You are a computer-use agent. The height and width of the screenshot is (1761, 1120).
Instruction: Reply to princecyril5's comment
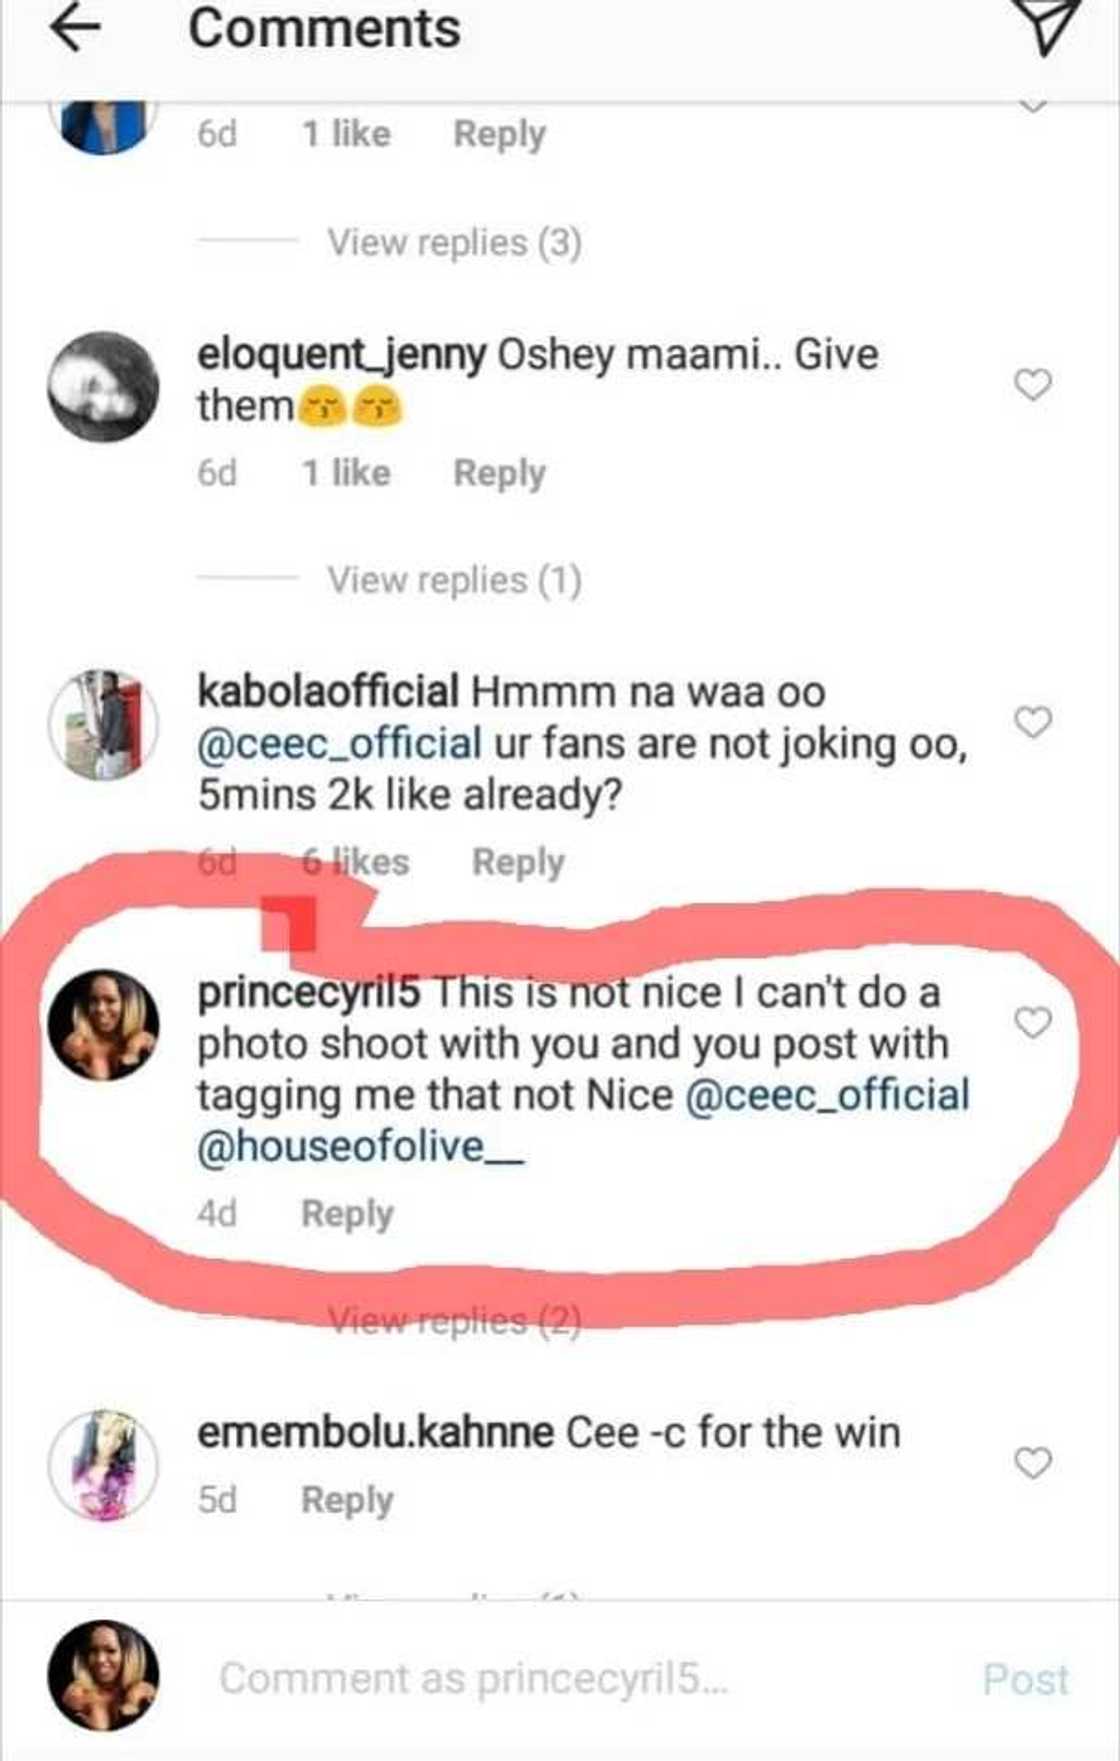[345, 1214]
